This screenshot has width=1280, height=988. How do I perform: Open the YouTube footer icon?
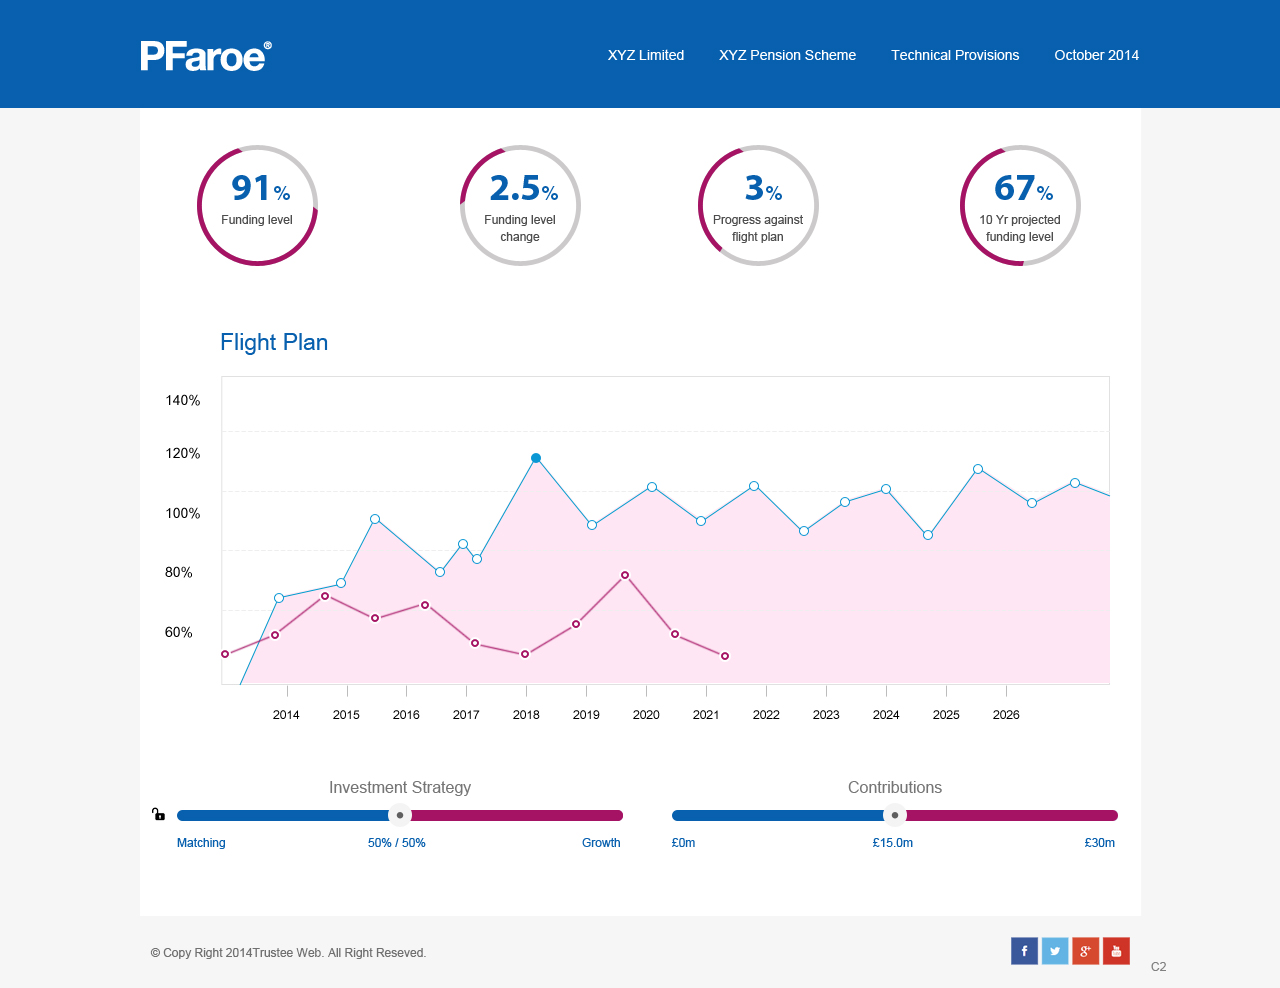[x=1116, y=951]
